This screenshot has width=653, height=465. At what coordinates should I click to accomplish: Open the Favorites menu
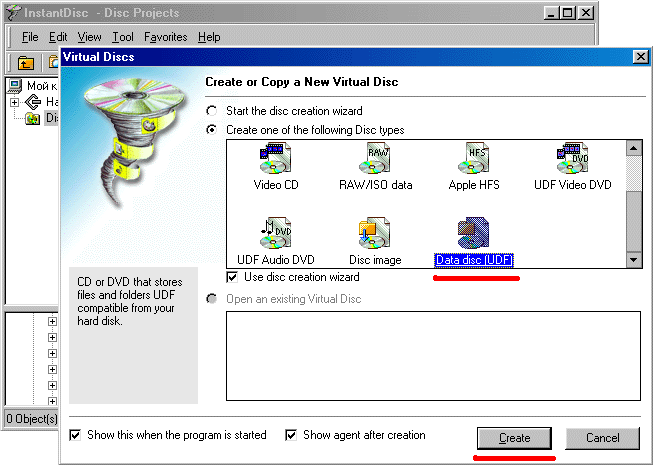[165, 37]
